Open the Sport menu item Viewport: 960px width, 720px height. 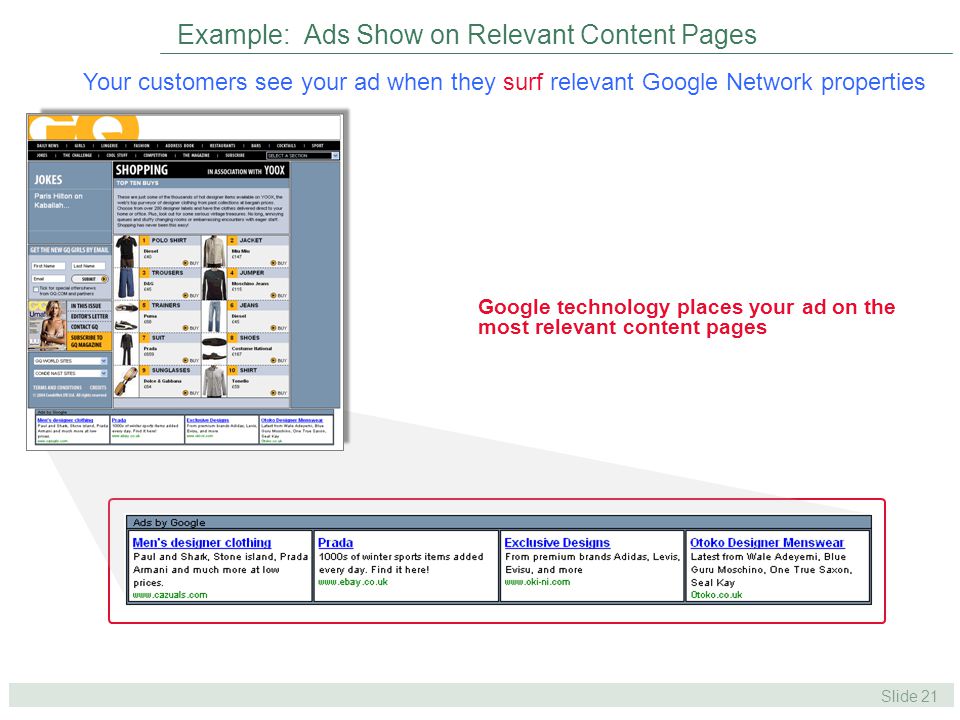click(x=317, y=146)
